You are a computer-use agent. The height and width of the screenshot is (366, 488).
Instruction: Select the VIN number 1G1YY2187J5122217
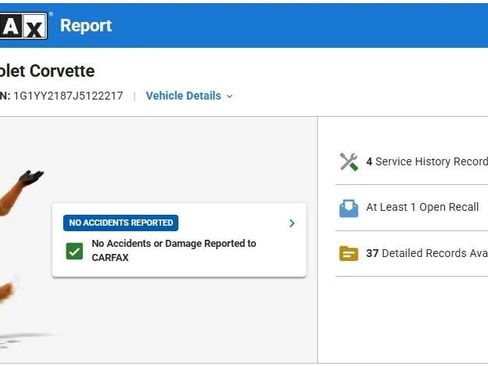pyautogui.click(x=68, y=96)
